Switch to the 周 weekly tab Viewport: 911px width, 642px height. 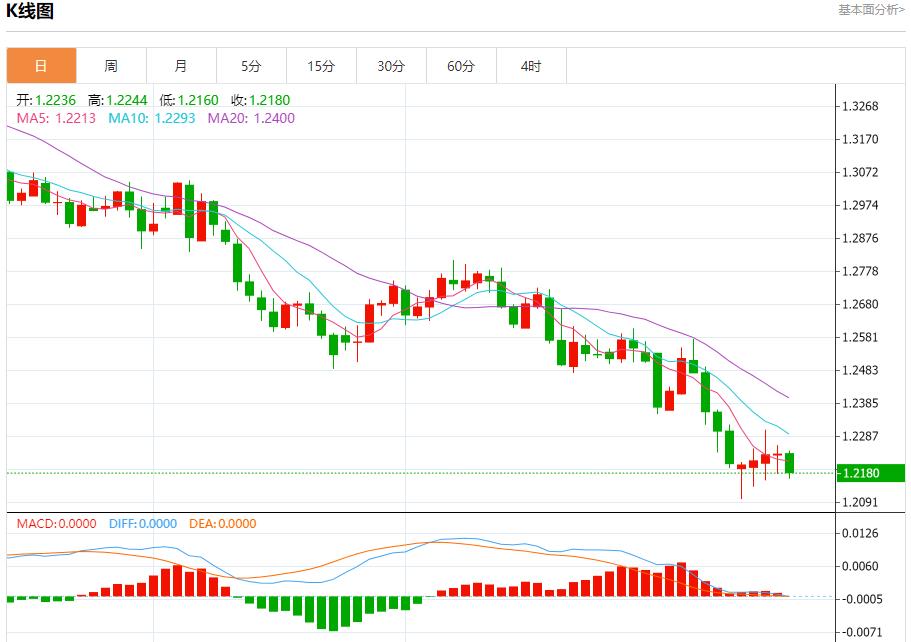[111, 66]
